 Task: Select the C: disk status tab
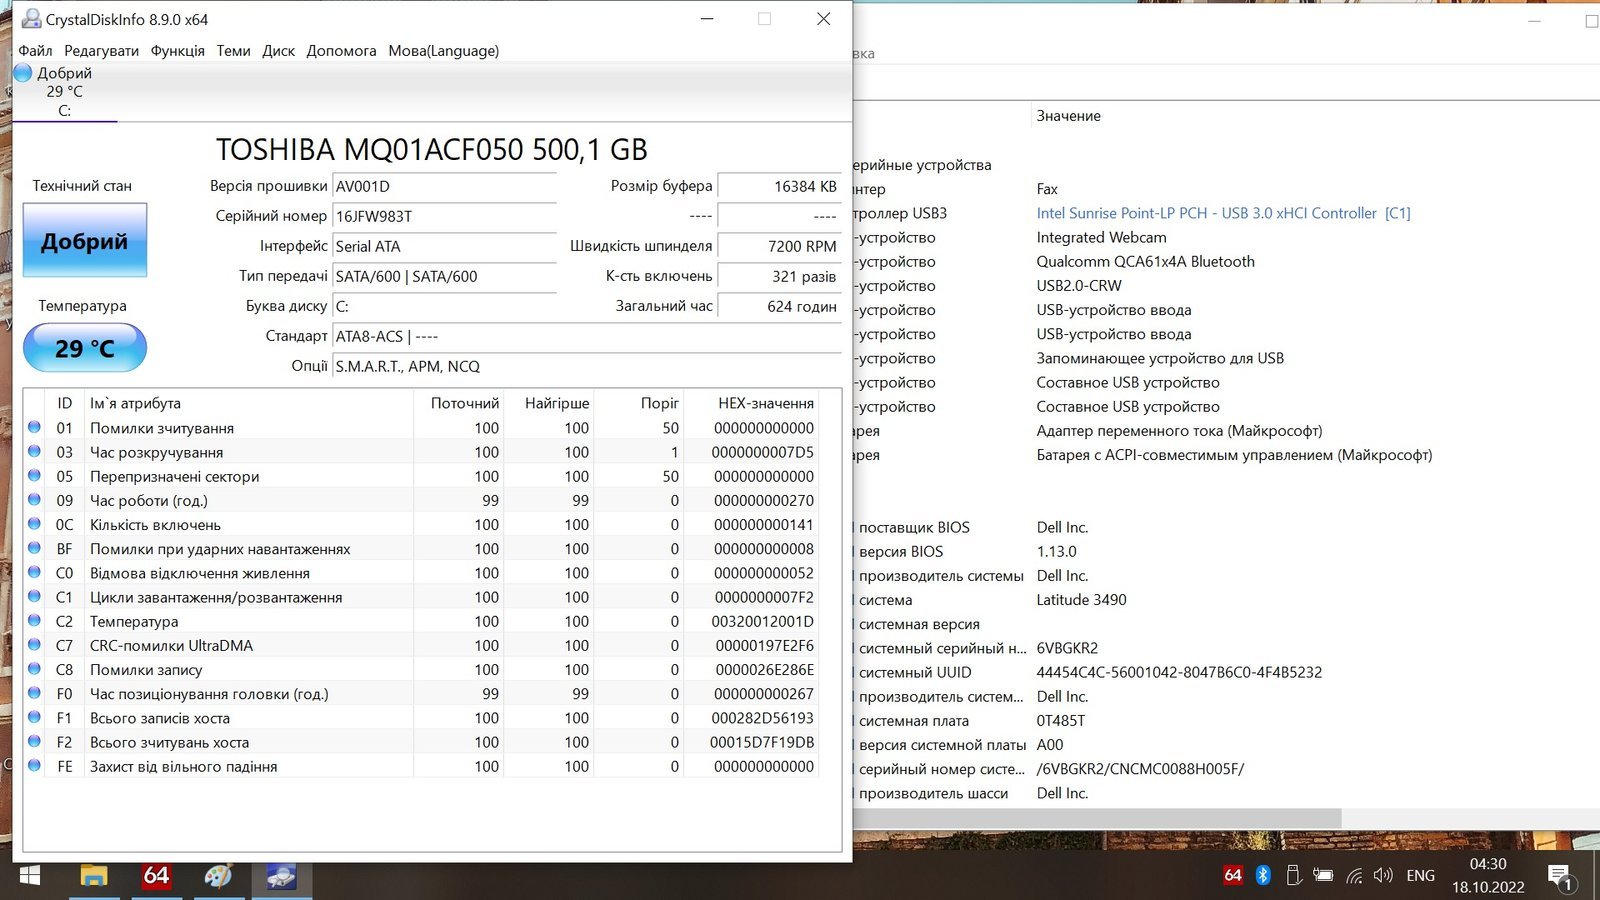[x=65, y=92]
